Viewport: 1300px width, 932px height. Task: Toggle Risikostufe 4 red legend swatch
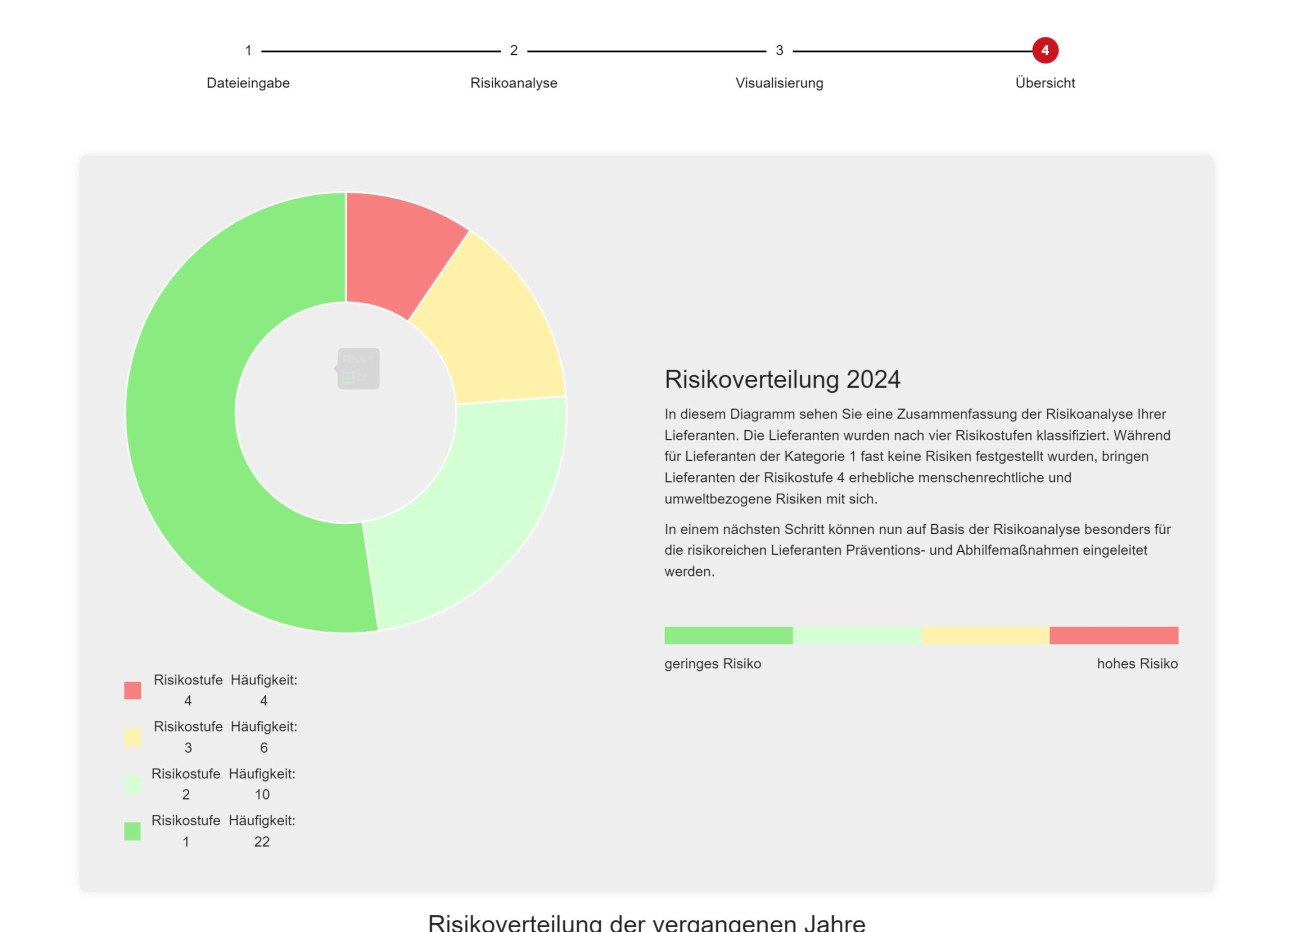(132, 690)
